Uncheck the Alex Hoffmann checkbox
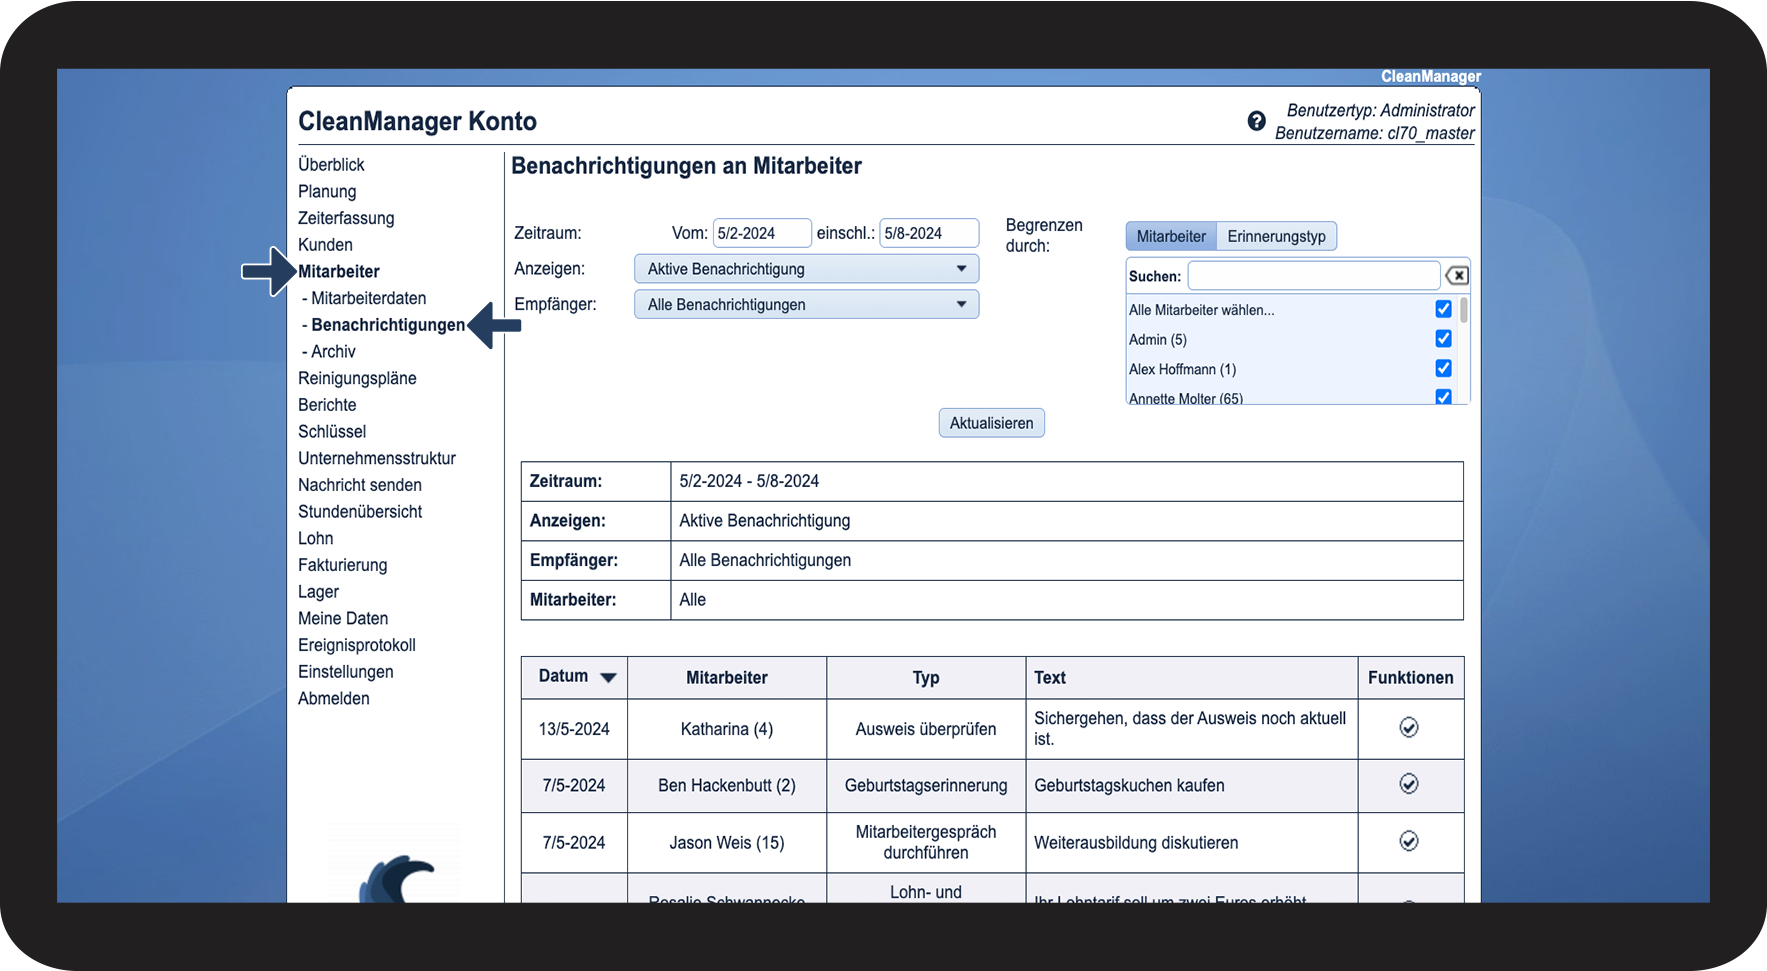This screenshot has height=971, width=1767. pyautogui.click(x=1443, y=369)
